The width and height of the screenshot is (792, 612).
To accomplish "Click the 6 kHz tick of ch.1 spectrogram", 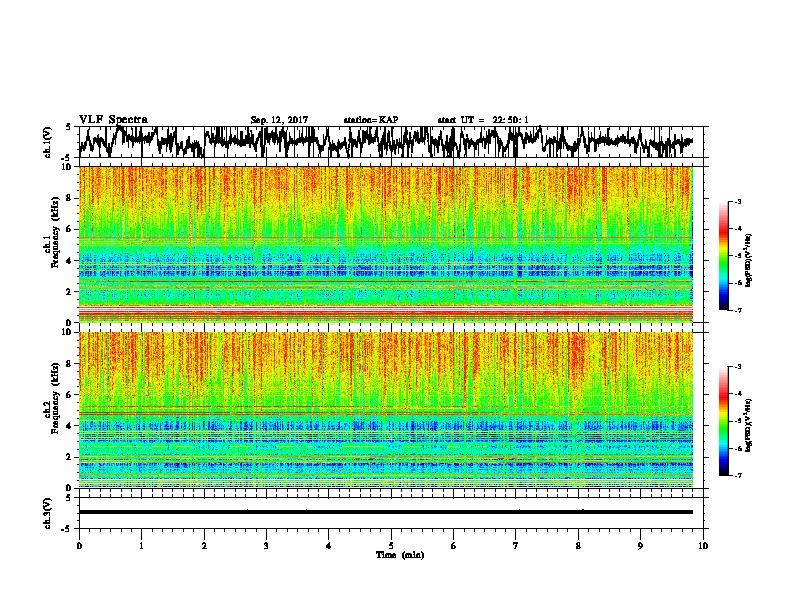I will point(70,229).
